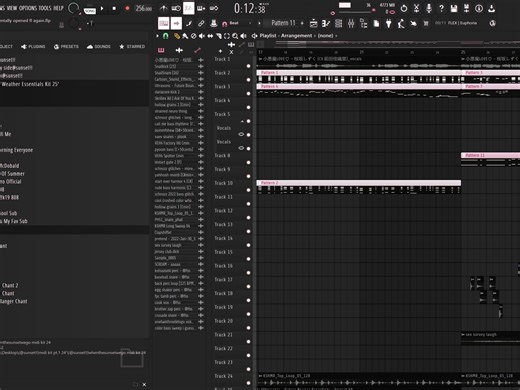520x390 pixels.
Task: Click the tempo value 256.000
Action: (x=144, y=8)
